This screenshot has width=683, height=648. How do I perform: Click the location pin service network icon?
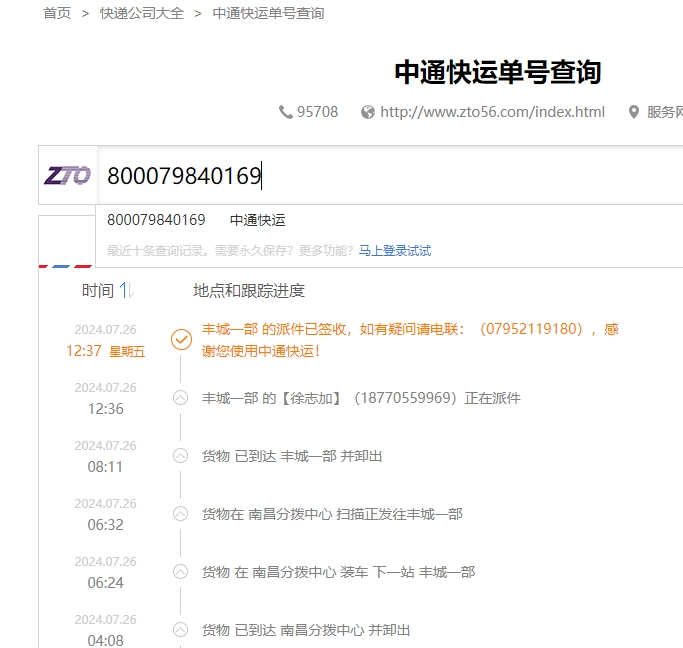point(634,112)
